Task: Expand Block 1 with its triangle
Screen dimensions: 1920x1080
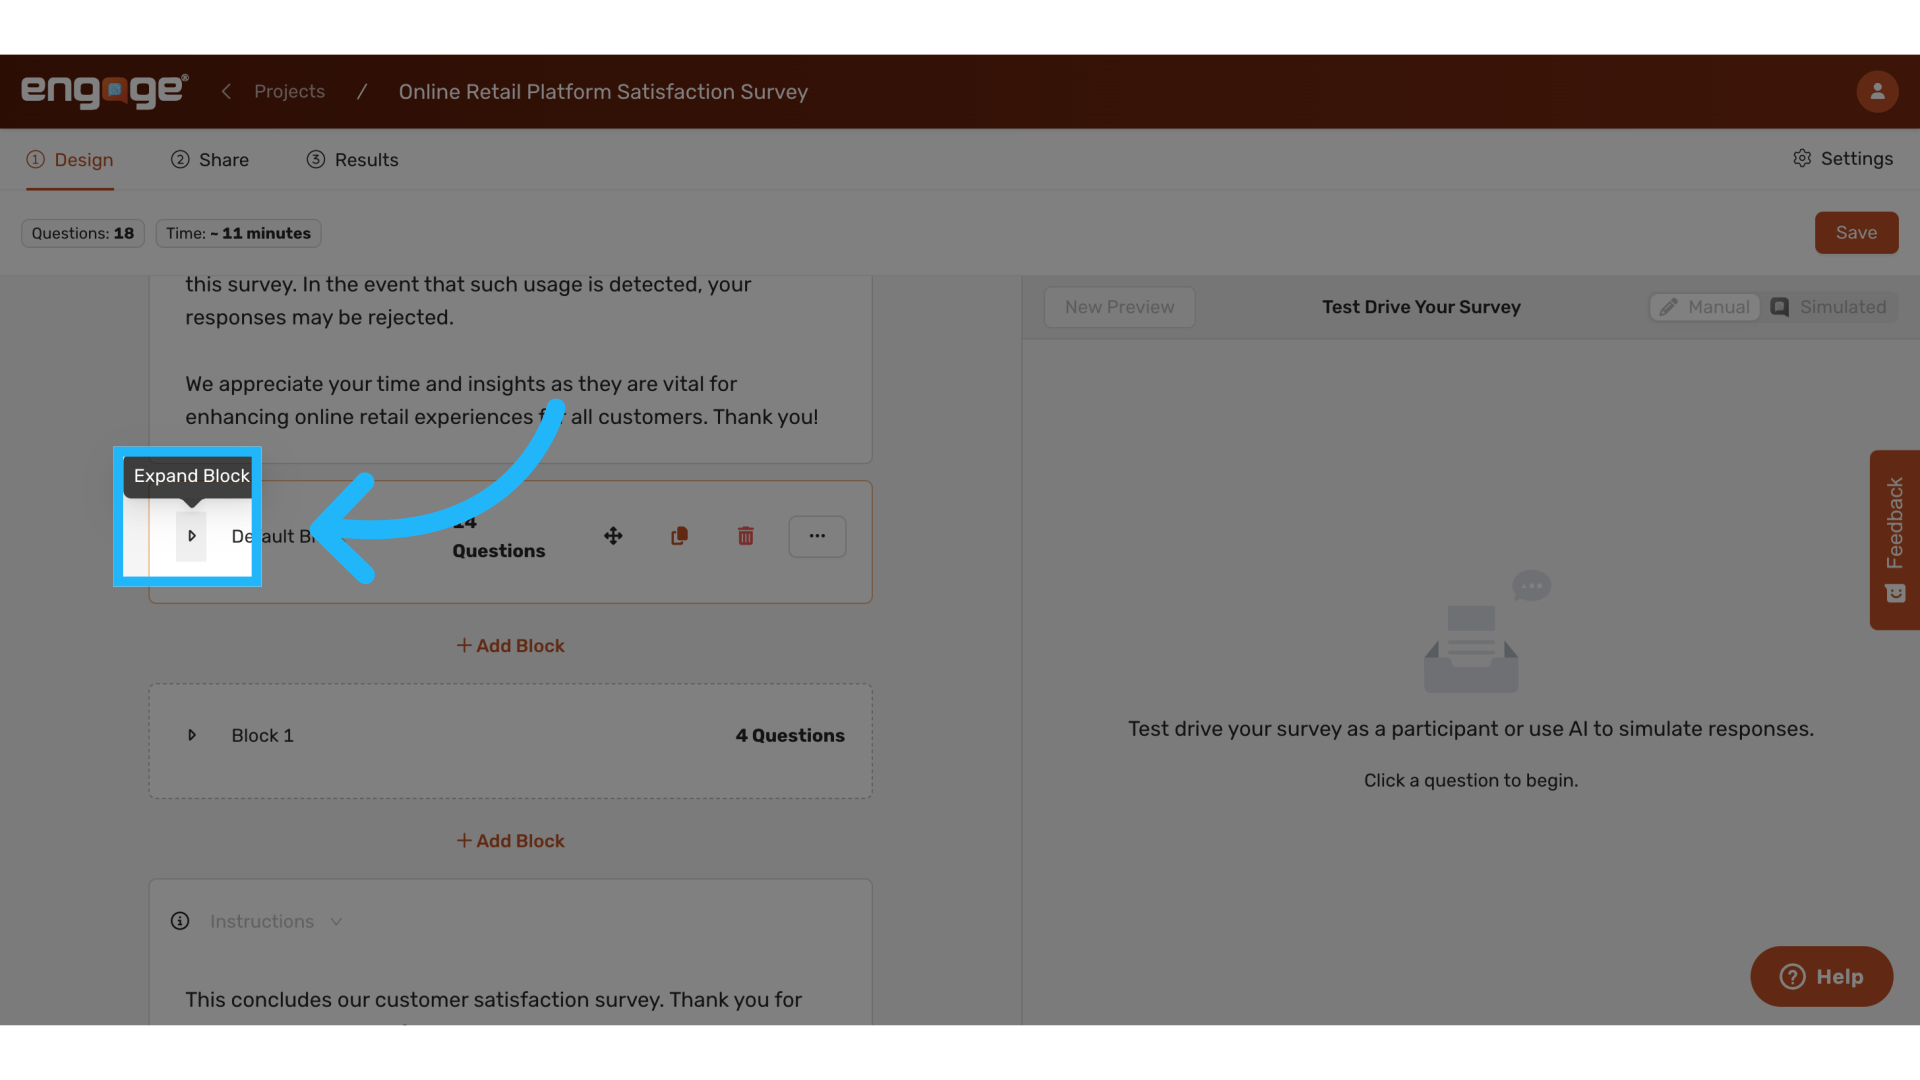Action: tap(191, 735)
